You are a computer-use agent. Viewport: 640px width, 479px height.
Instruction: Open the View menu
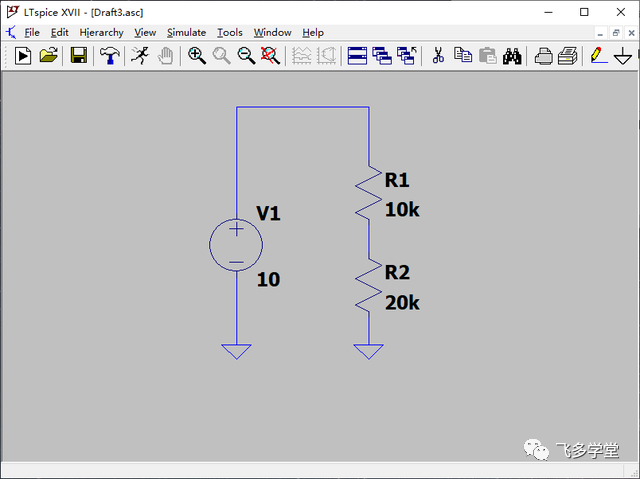(x=145, y=32)
